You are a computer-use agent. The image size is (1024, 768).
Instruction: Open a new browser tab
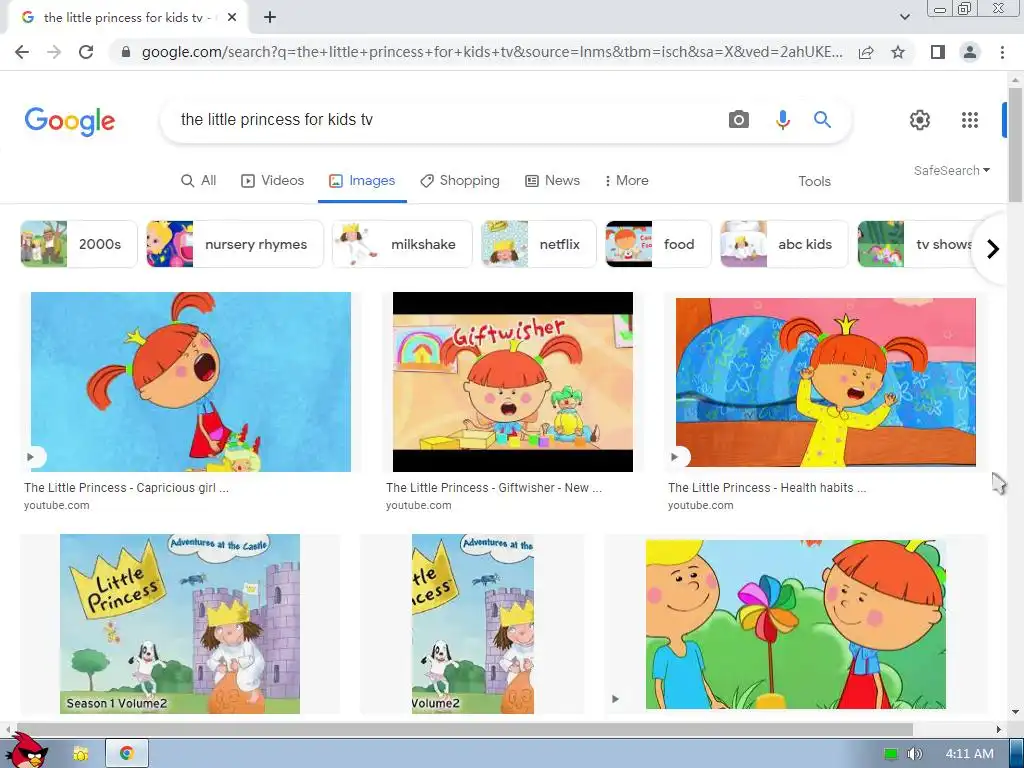click(x=270, y=18)
